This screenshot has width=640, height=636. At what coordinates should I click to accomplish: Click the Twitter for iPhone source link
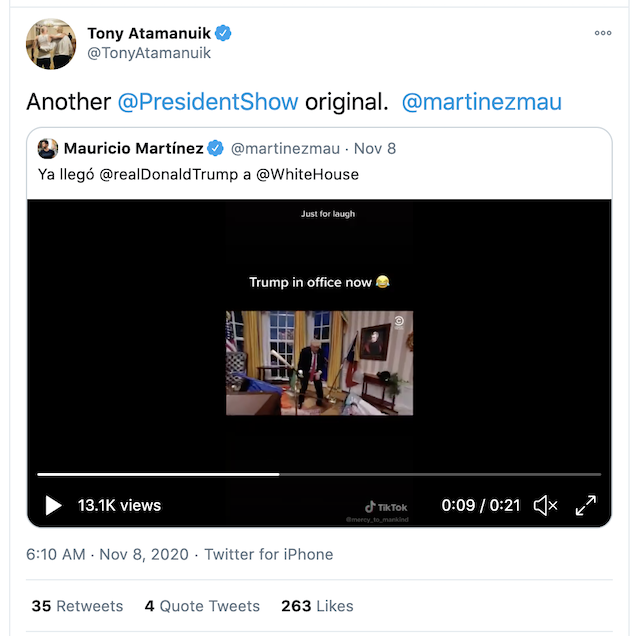pos(269,554)
